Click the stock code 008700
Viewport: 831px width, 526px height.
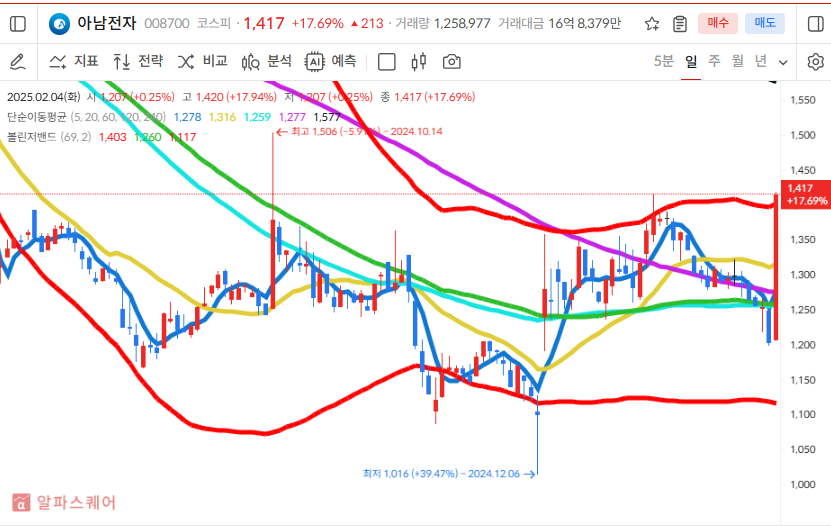click(166, 24)
